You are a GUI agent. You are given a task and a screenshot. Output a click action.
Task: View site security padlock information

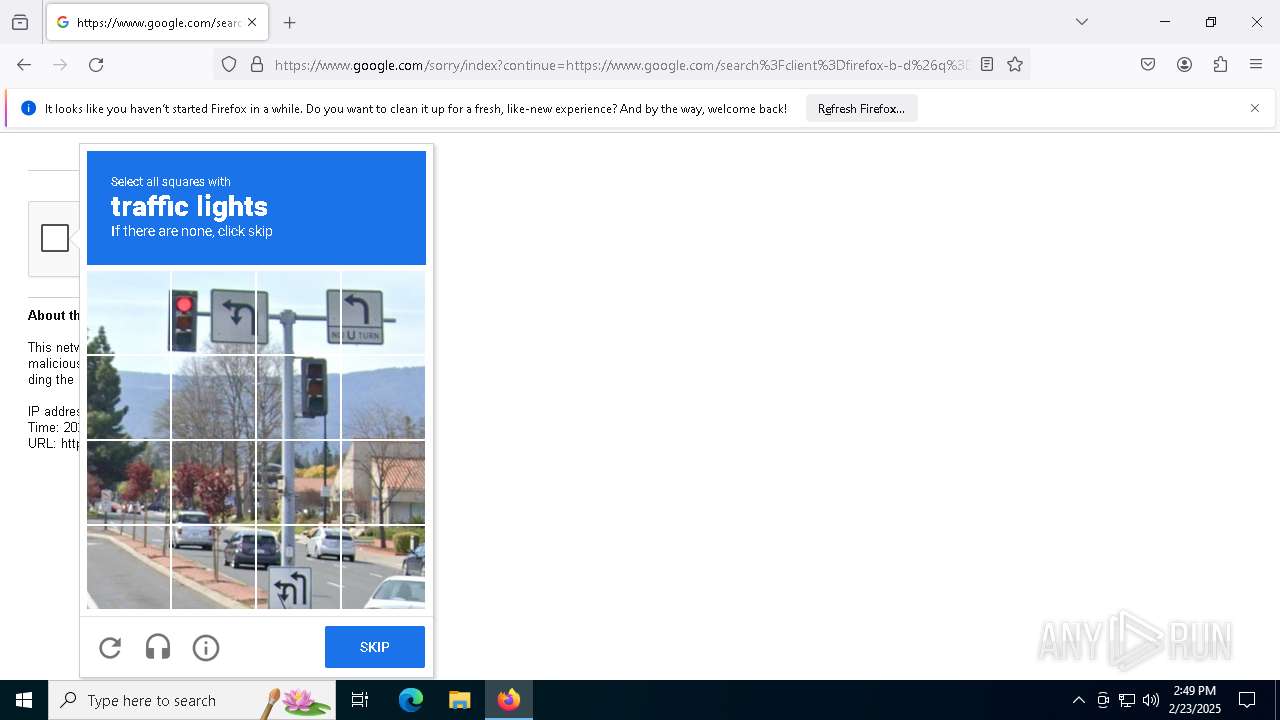click(x=257, y=65)
